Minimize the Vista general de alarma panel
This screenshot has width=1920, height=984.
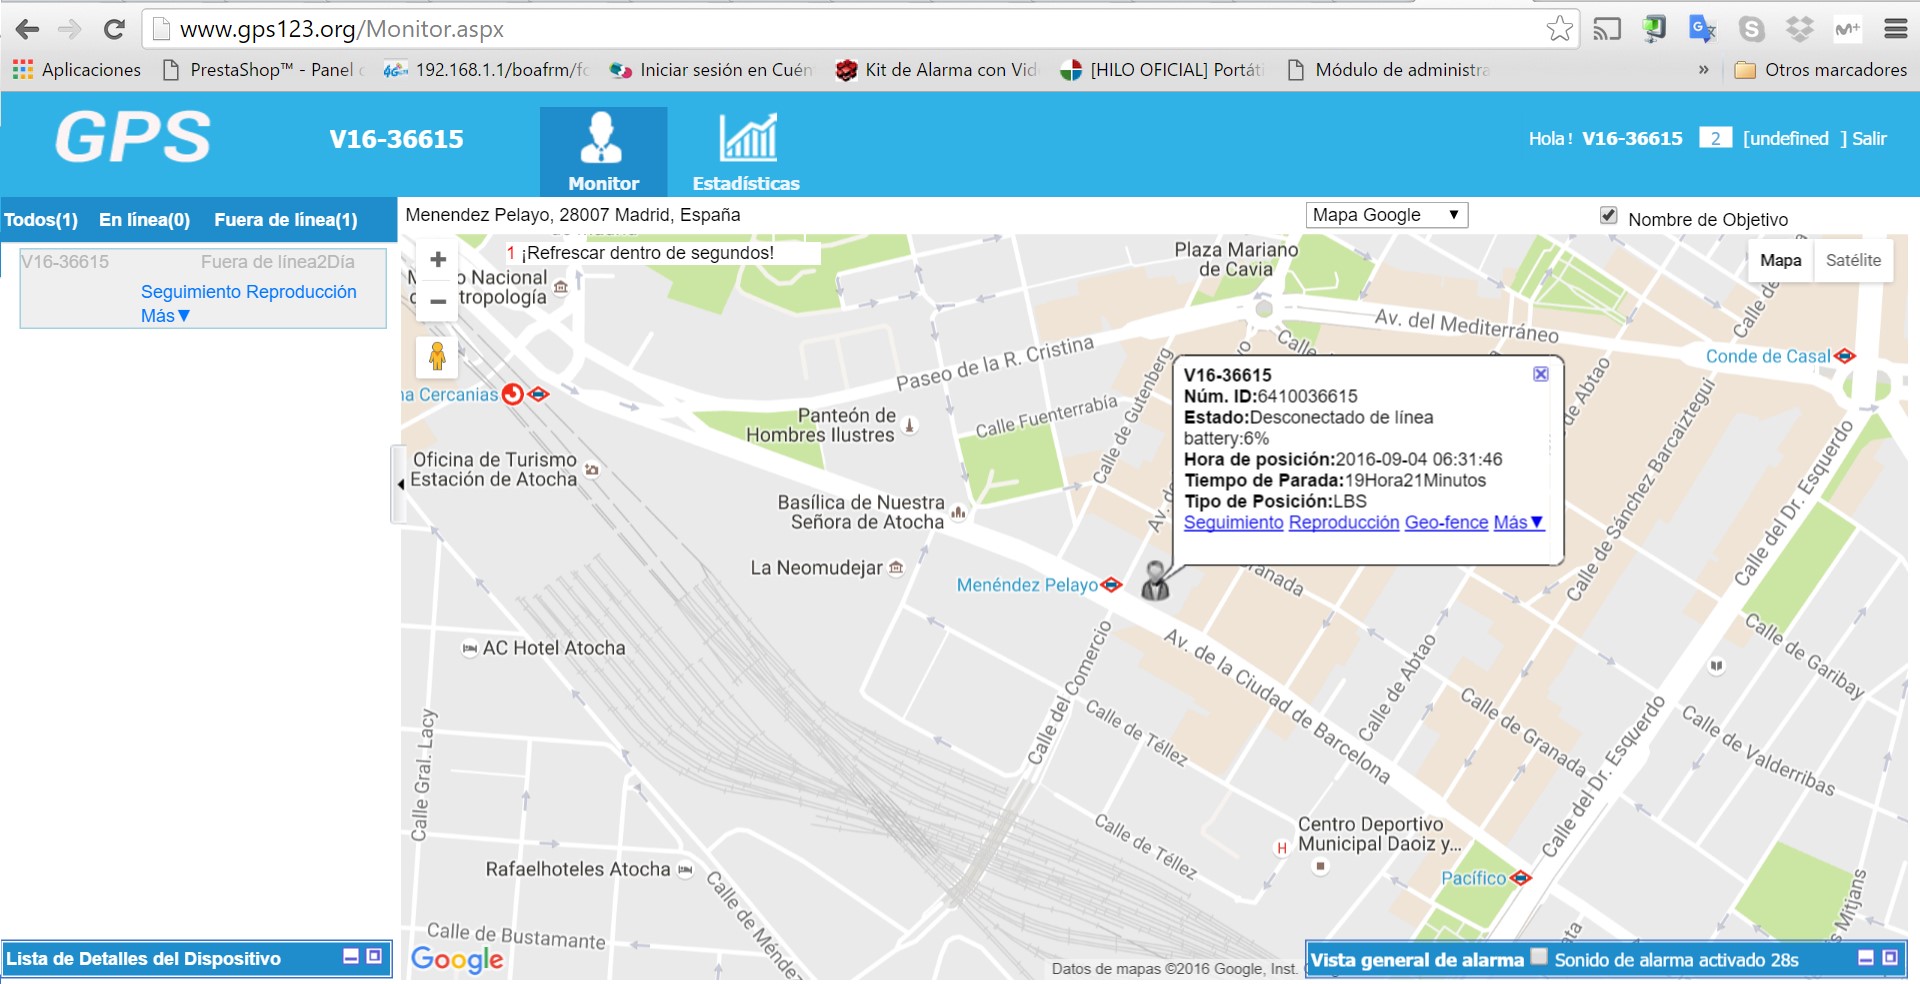click(x=1866, y=958)
